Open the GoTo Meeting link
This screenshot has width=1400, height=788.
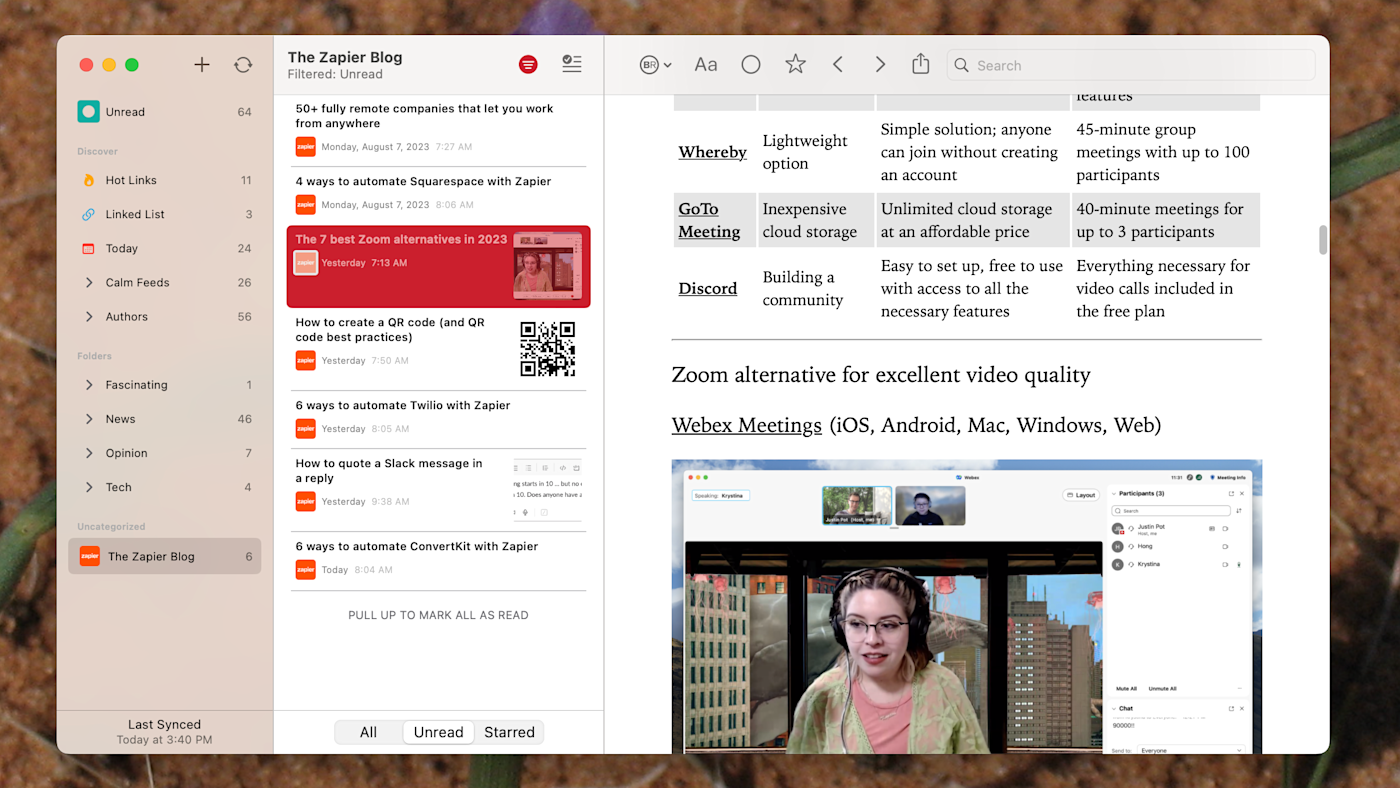click(709, 220)
